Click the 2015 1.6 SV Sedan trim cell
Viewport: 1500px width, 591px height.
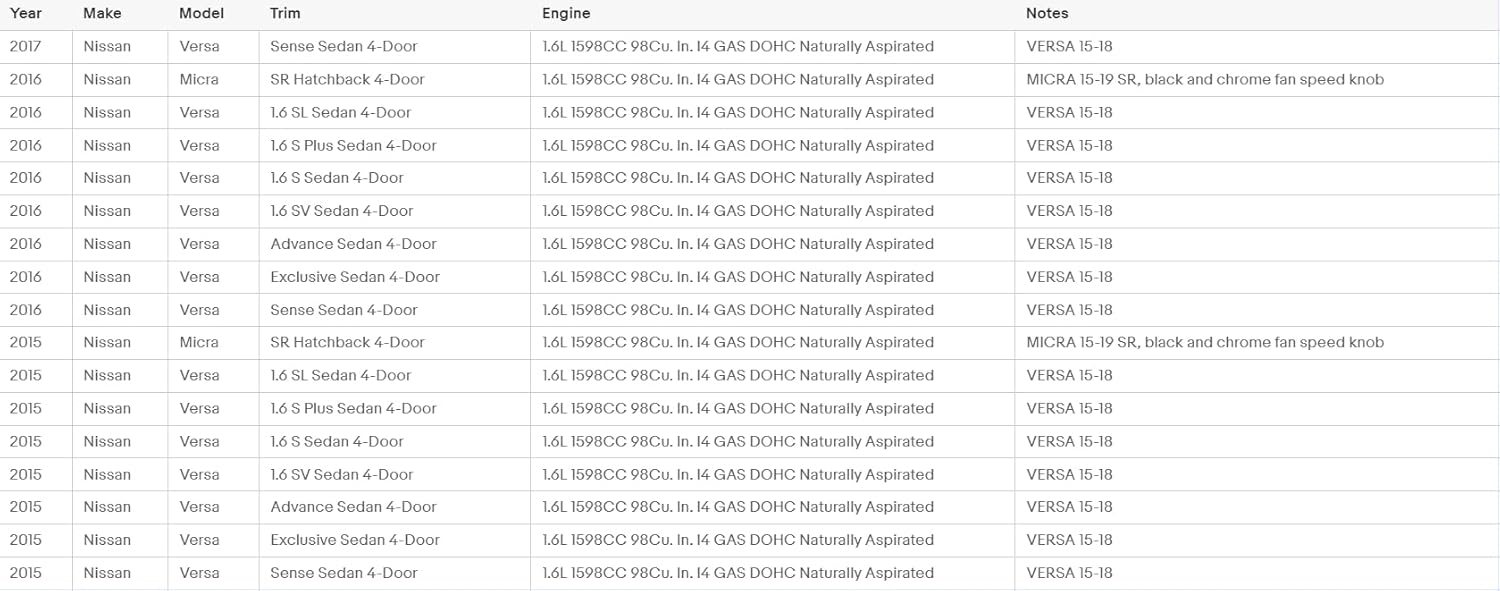click(x=342, y=474)
